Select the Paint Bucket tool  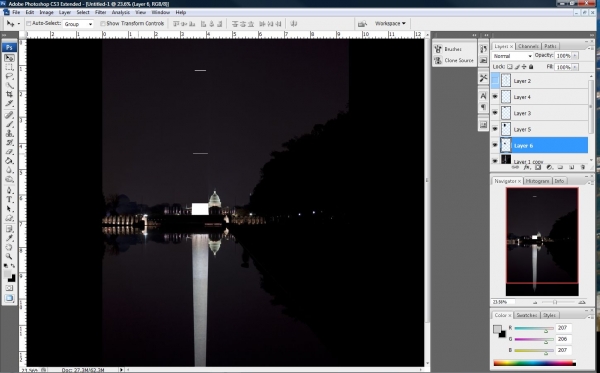(x=9, y=161)
